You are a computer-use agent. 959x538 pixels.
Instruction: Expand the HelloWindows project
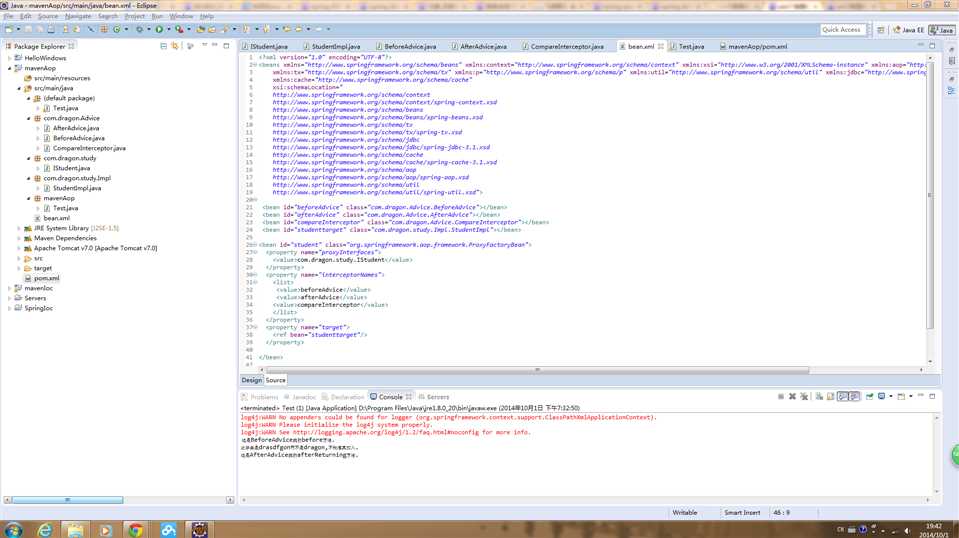pos(9,58)
